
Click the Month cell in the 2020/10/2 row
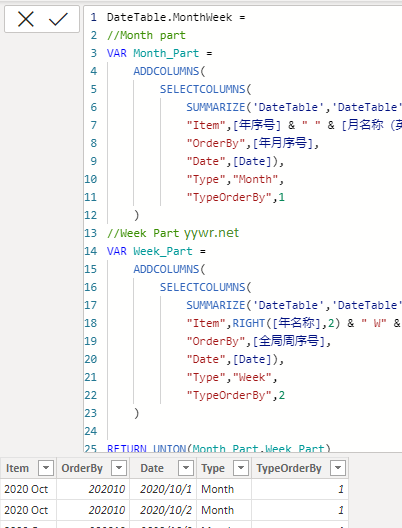pyautogui.click(x=224, y=510)
